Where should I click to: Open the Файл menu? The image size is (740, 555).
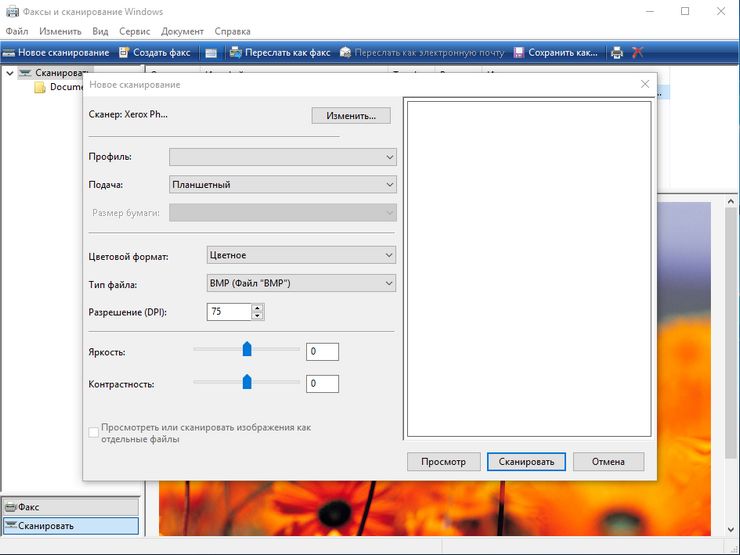[x=17, y=31]
